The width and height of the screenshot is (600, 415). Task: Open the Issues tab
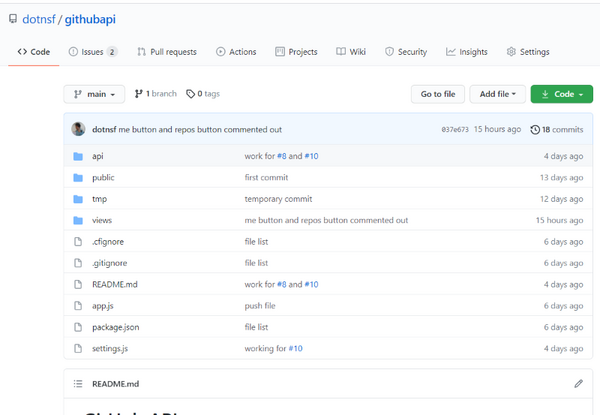pos(93,52)
